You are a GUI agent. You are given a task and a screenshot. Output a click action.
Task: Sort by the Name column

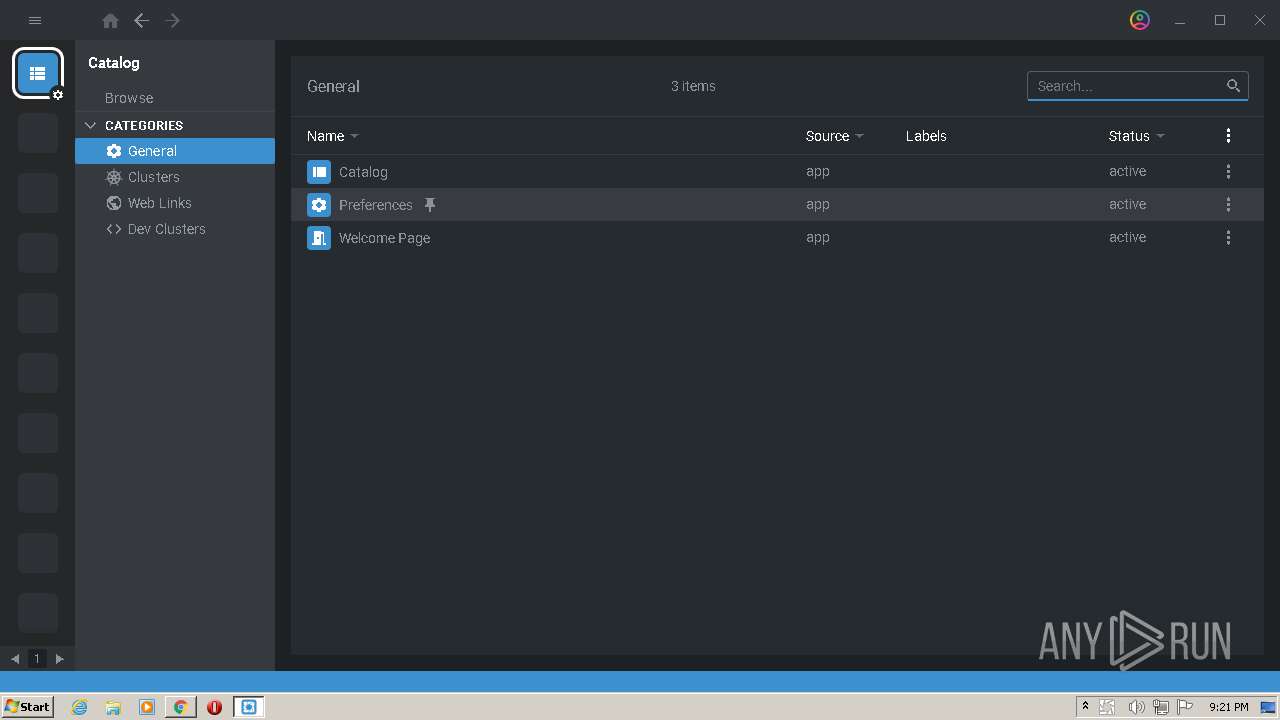(x=332, y=136)
